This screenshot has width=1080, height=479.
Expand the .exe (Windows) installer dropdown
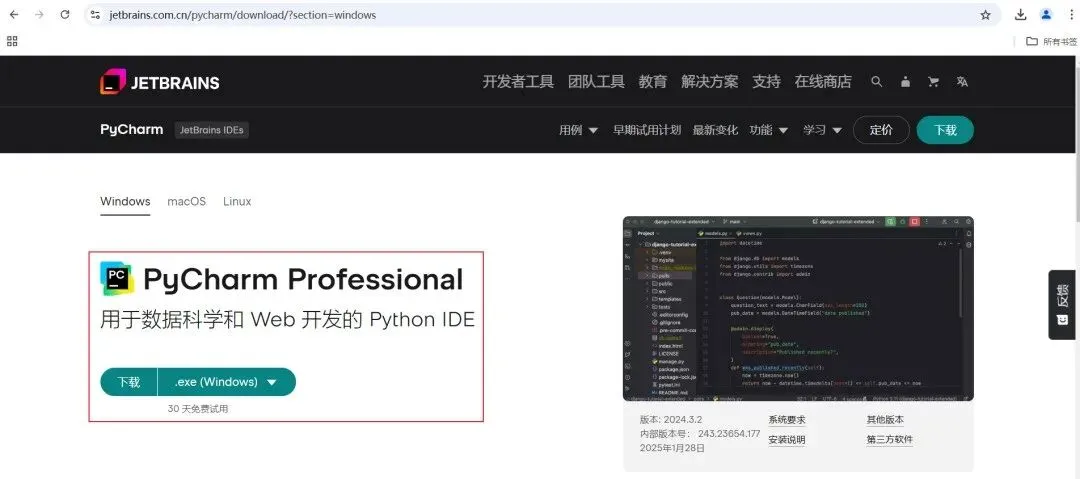click(x=227, y=382)
